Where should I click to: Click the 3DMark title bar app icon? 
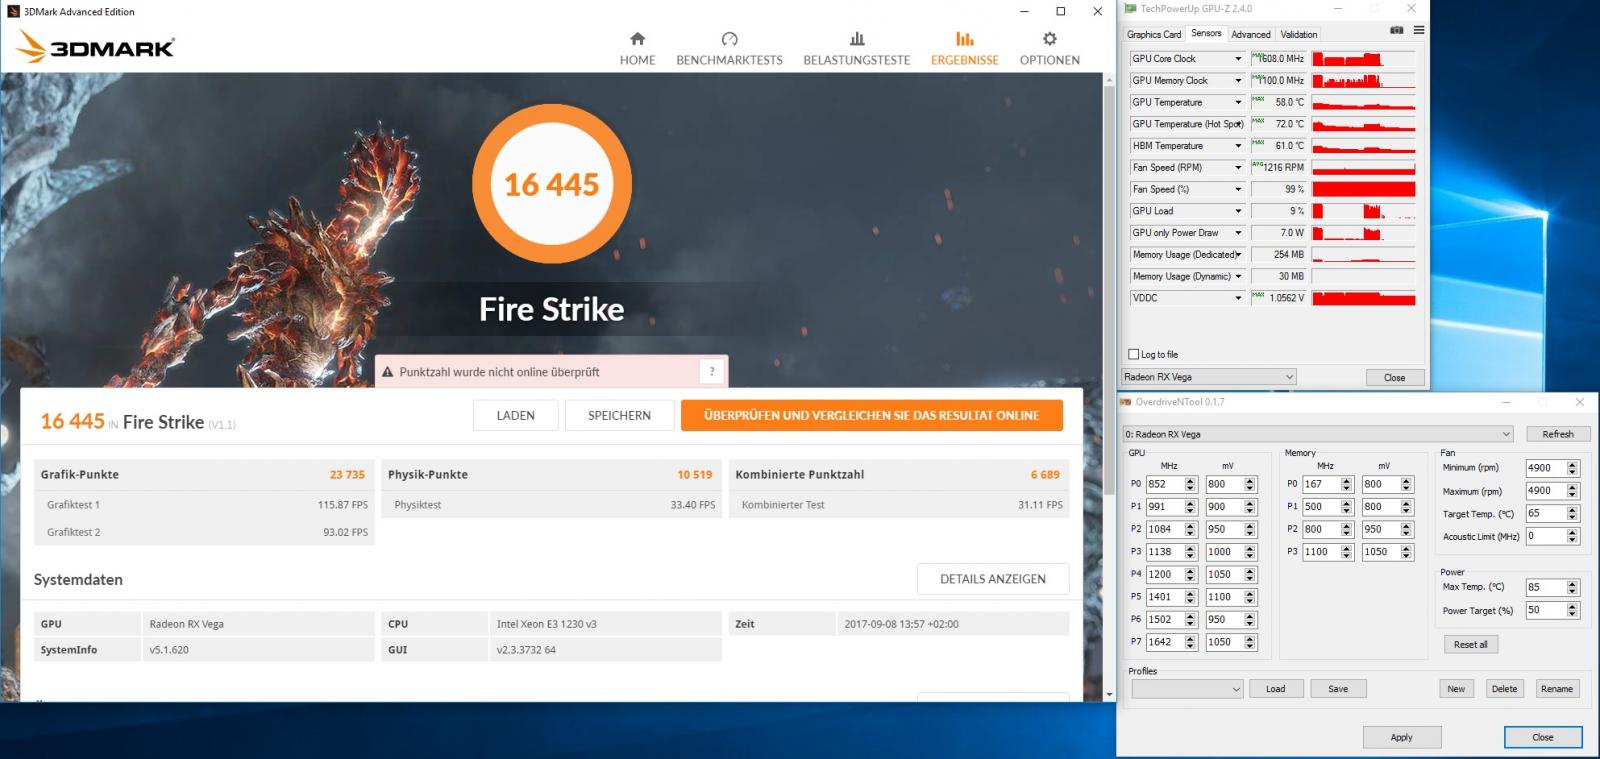[13, 11]
